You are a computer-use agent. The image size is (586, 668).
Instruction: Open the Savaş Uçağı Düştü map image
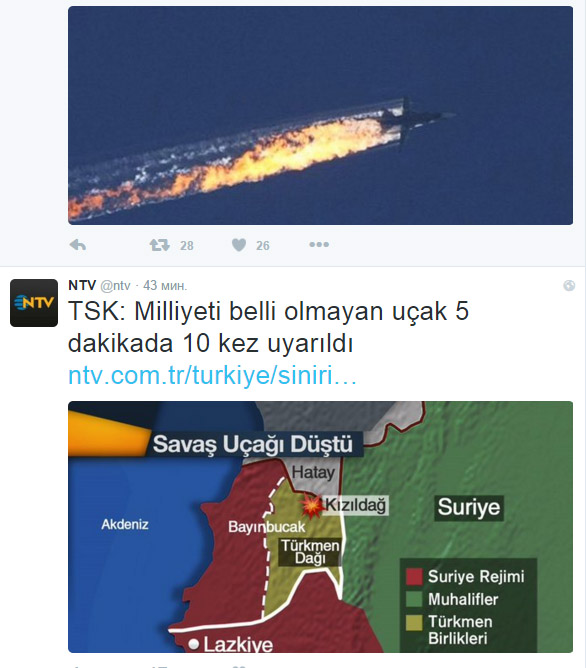coord(320,527)
